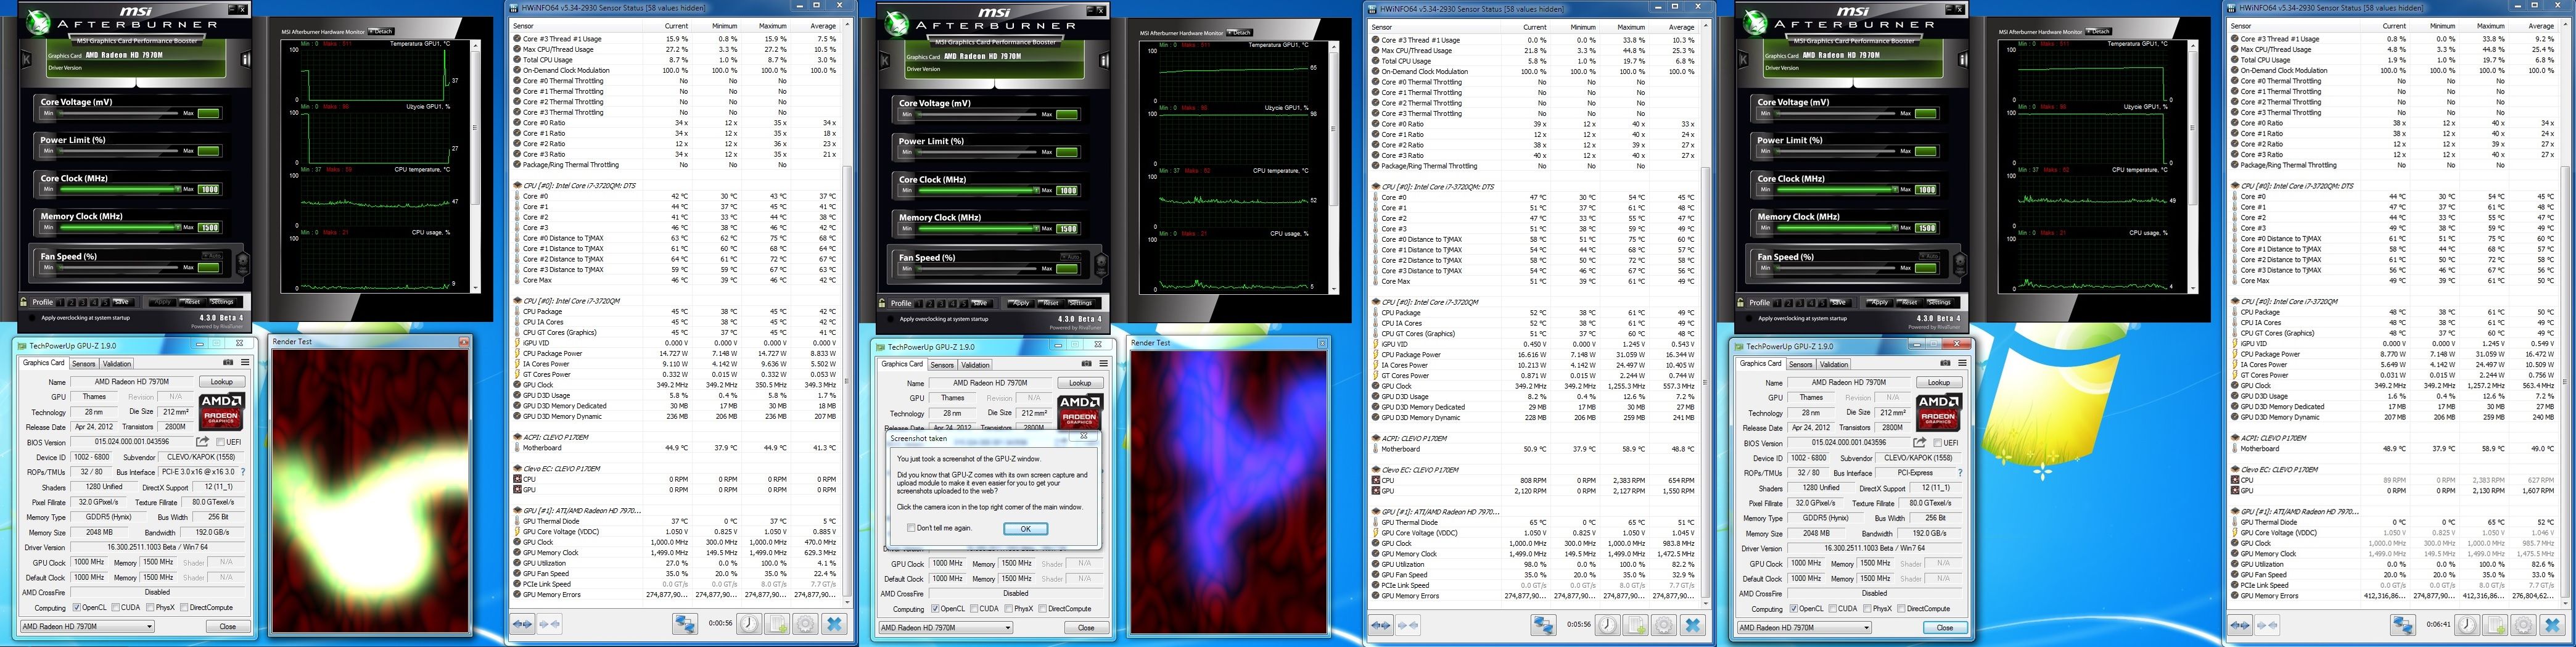Click the clock reset icon beside 0:06:41 timer

coord(2467,625)
